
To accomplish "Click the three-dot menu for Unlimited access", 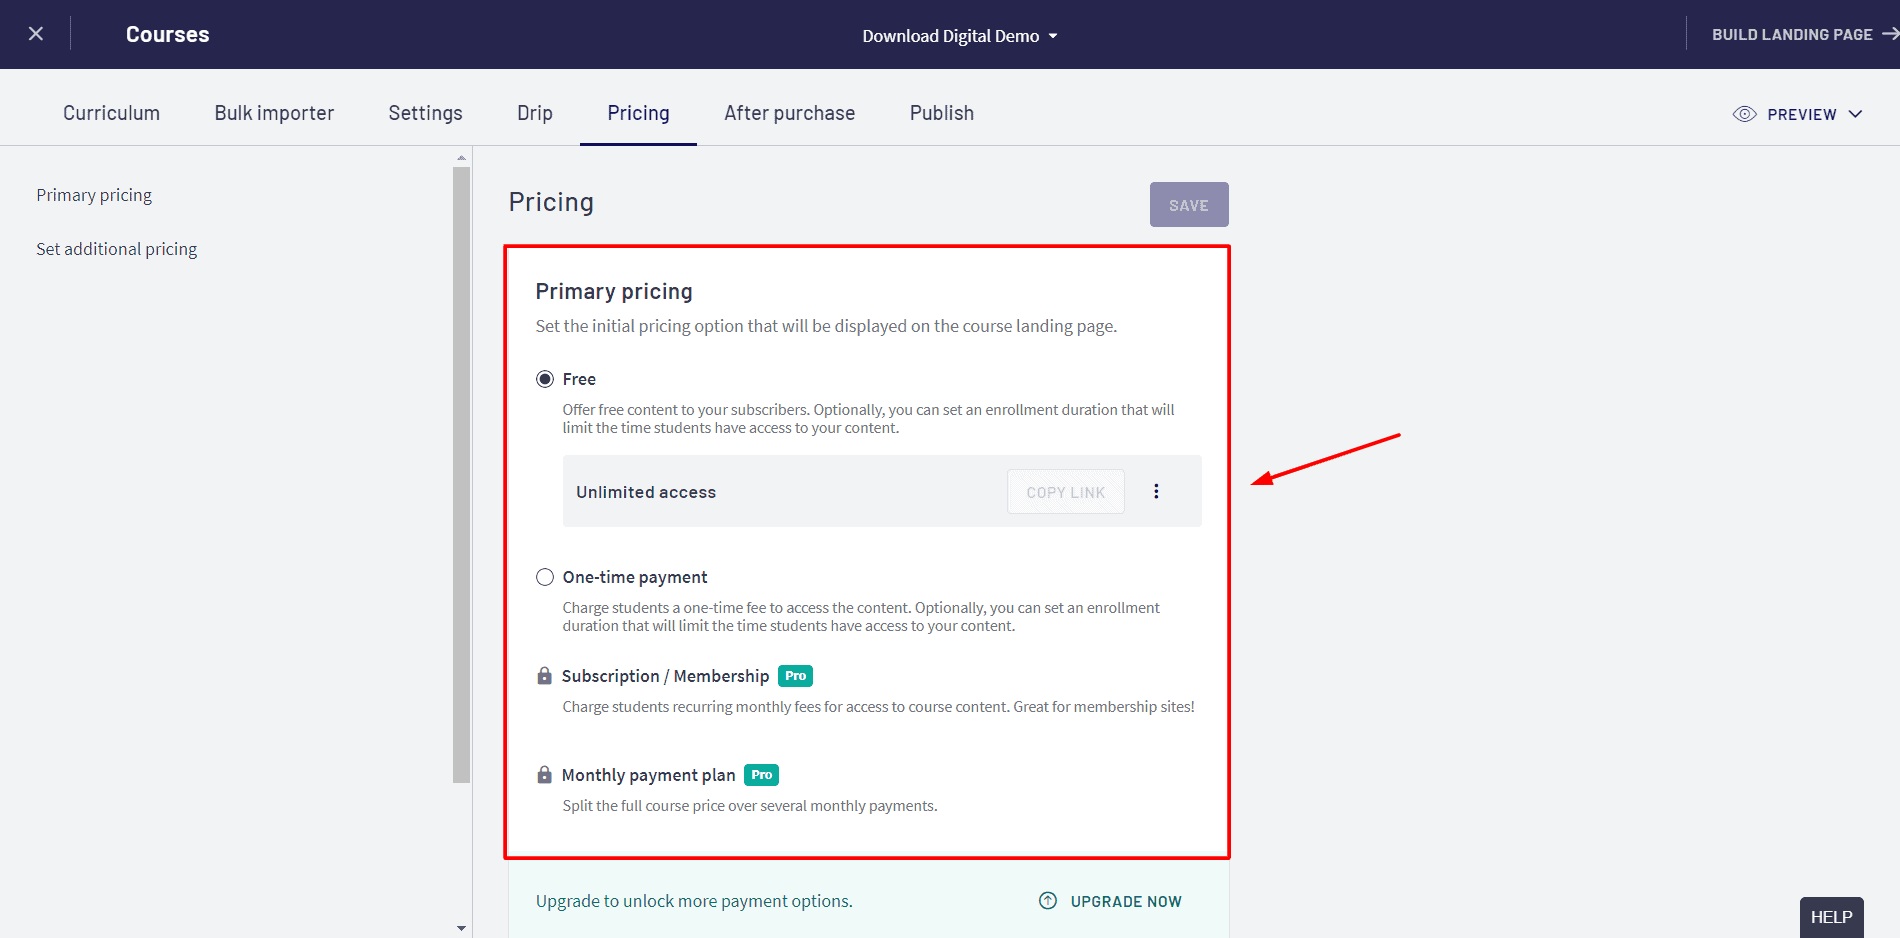I will [1156, 491].
